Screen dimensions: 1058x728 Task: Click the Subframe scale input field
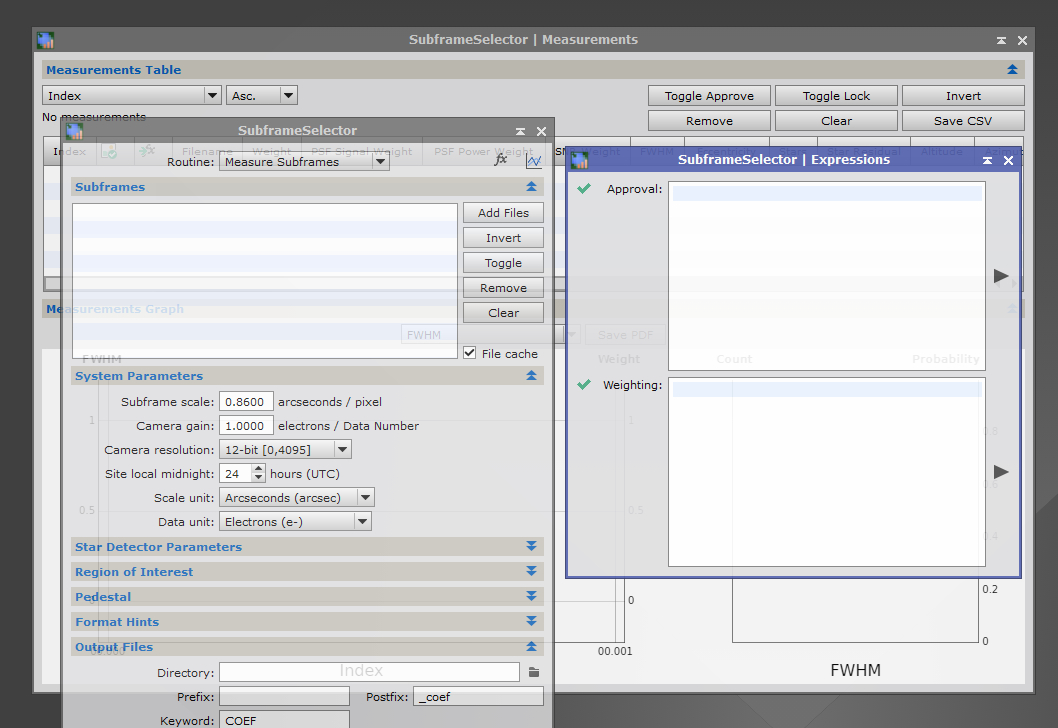click(246, 402)
